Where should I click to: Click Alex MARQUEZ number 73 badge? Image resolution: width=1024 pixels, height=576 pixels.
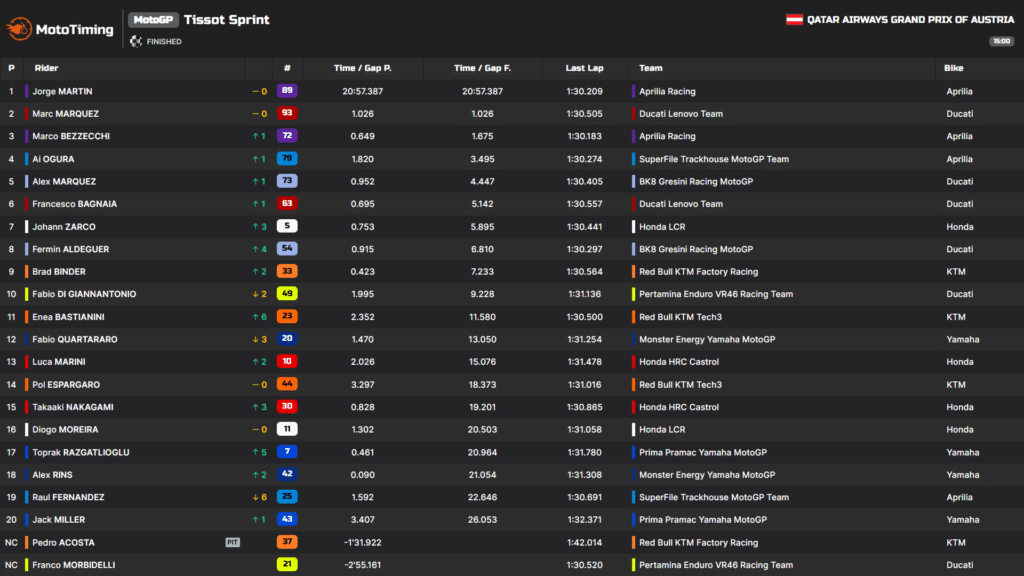point(287,181)
